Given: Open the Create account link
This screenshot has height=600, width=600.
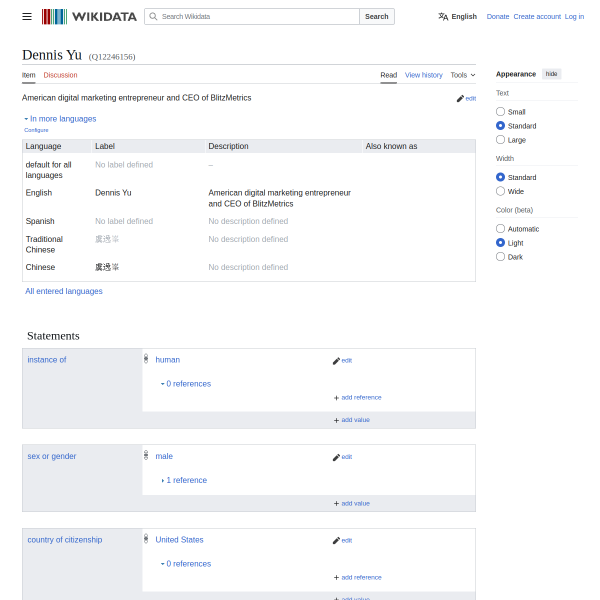Looking at the screenshot, I should point(537,16).
